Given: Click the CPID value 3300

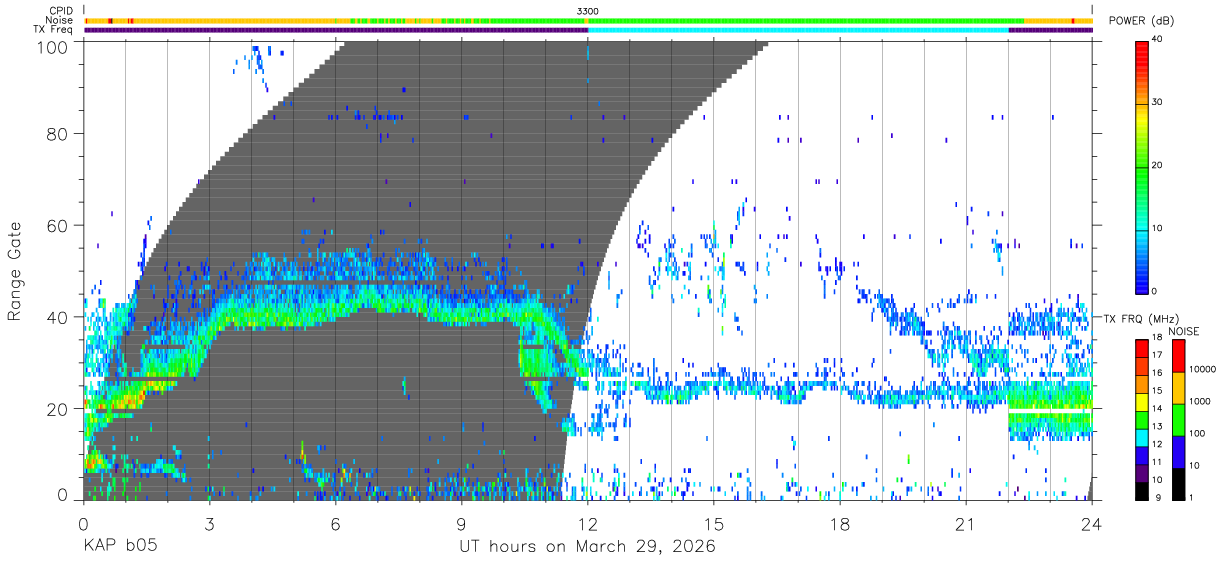Looking at the screenshot, I should (x=588, y=10).
